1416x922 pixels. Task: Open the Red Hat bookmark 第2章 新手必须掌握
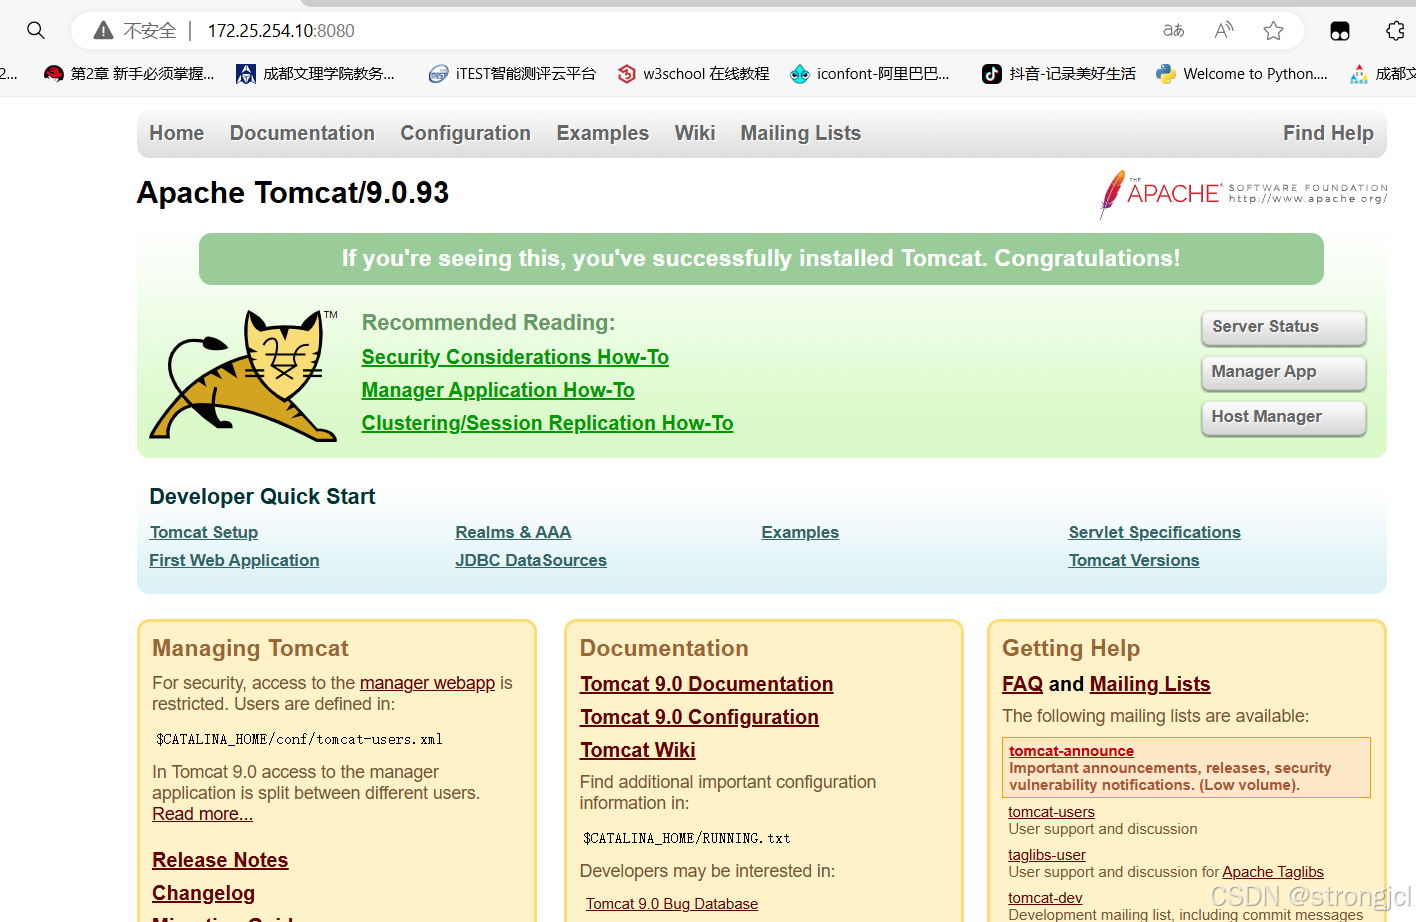tap(130, 73)
